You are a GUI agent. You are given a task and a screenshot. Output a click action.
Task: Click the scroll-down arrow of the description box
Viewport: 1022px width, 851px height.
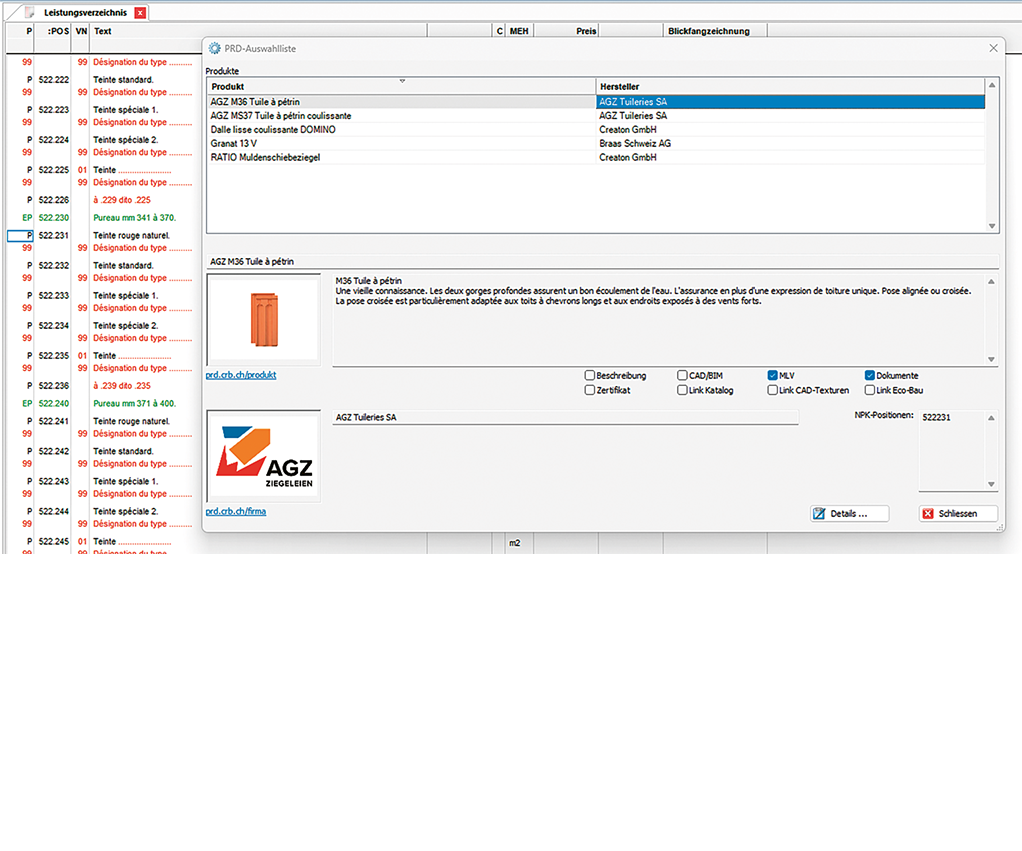(x=991, y=359)
